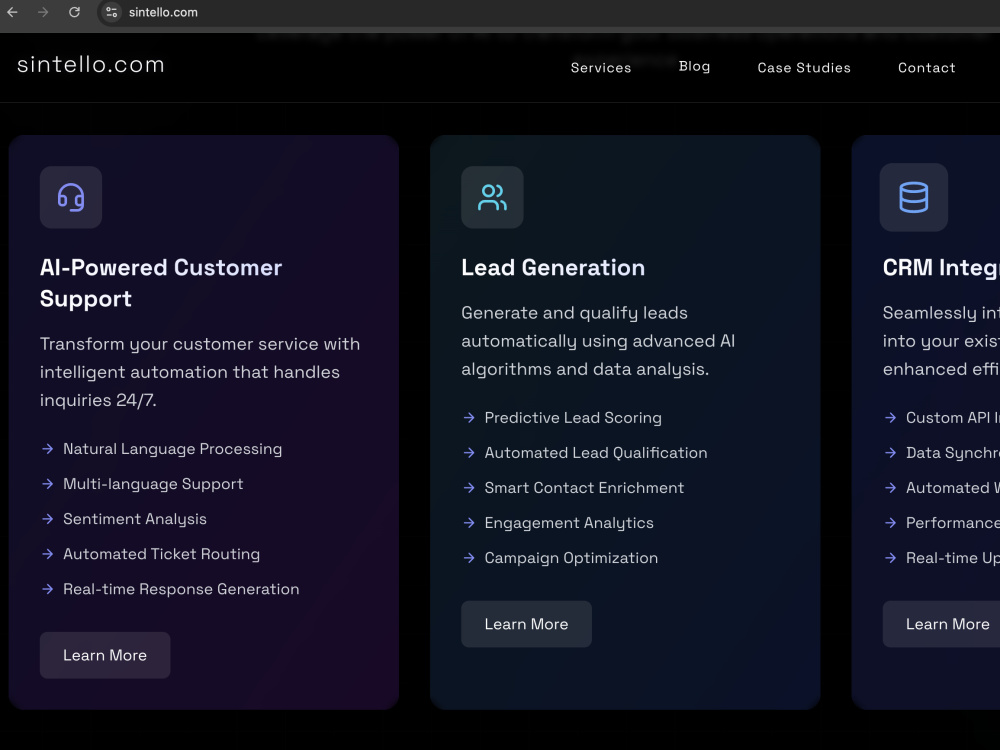The height and width of the screenshot is (750, 1000).
Task: Click arrow beside Custom API item
Action: click(x=891, y=418)
